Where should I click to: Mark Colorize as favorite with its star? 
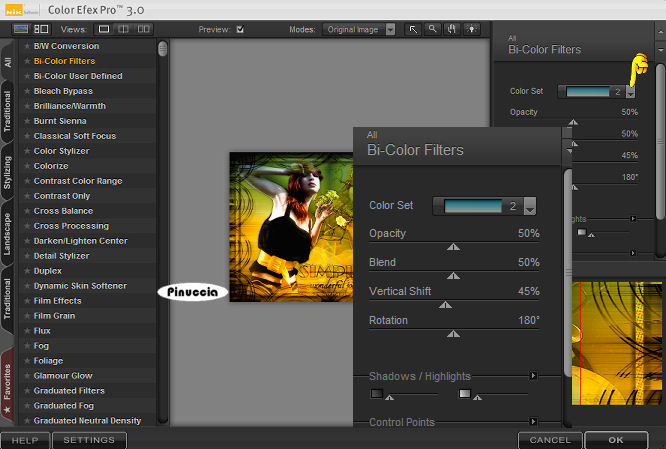[x=27, y=166]
